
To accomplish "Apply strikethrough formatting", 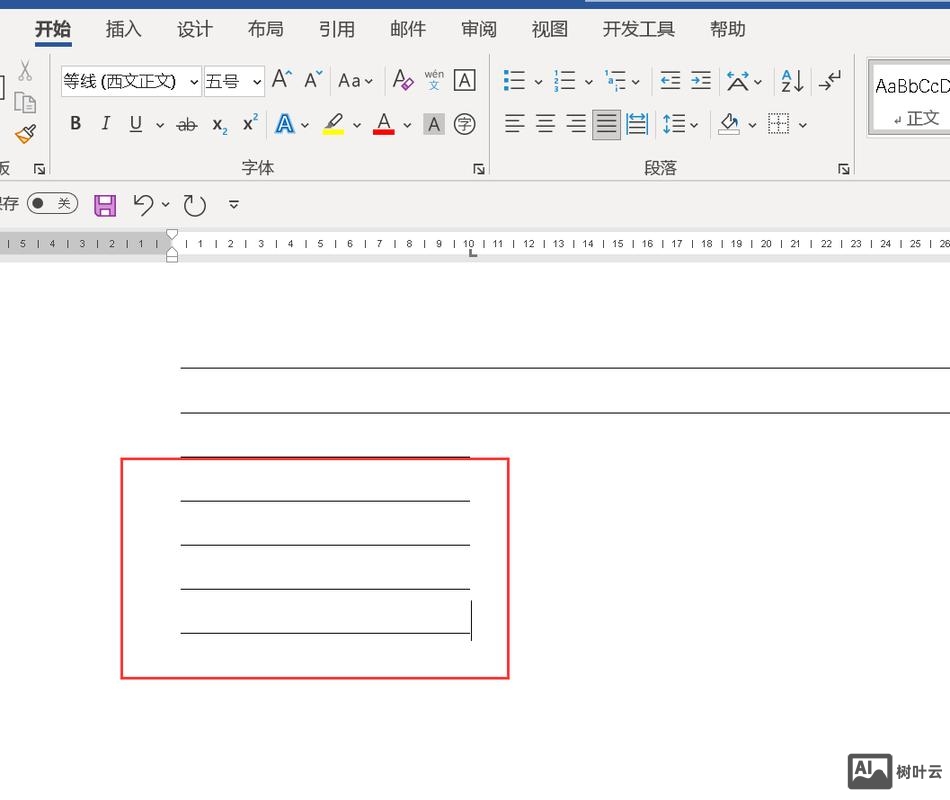I will [x=186, y=125].
